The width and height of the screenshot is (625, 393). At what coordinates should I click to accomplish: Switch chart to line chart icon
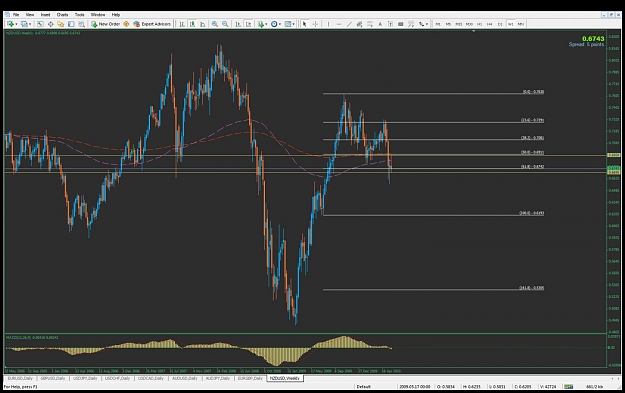click(x=202, y=24)
